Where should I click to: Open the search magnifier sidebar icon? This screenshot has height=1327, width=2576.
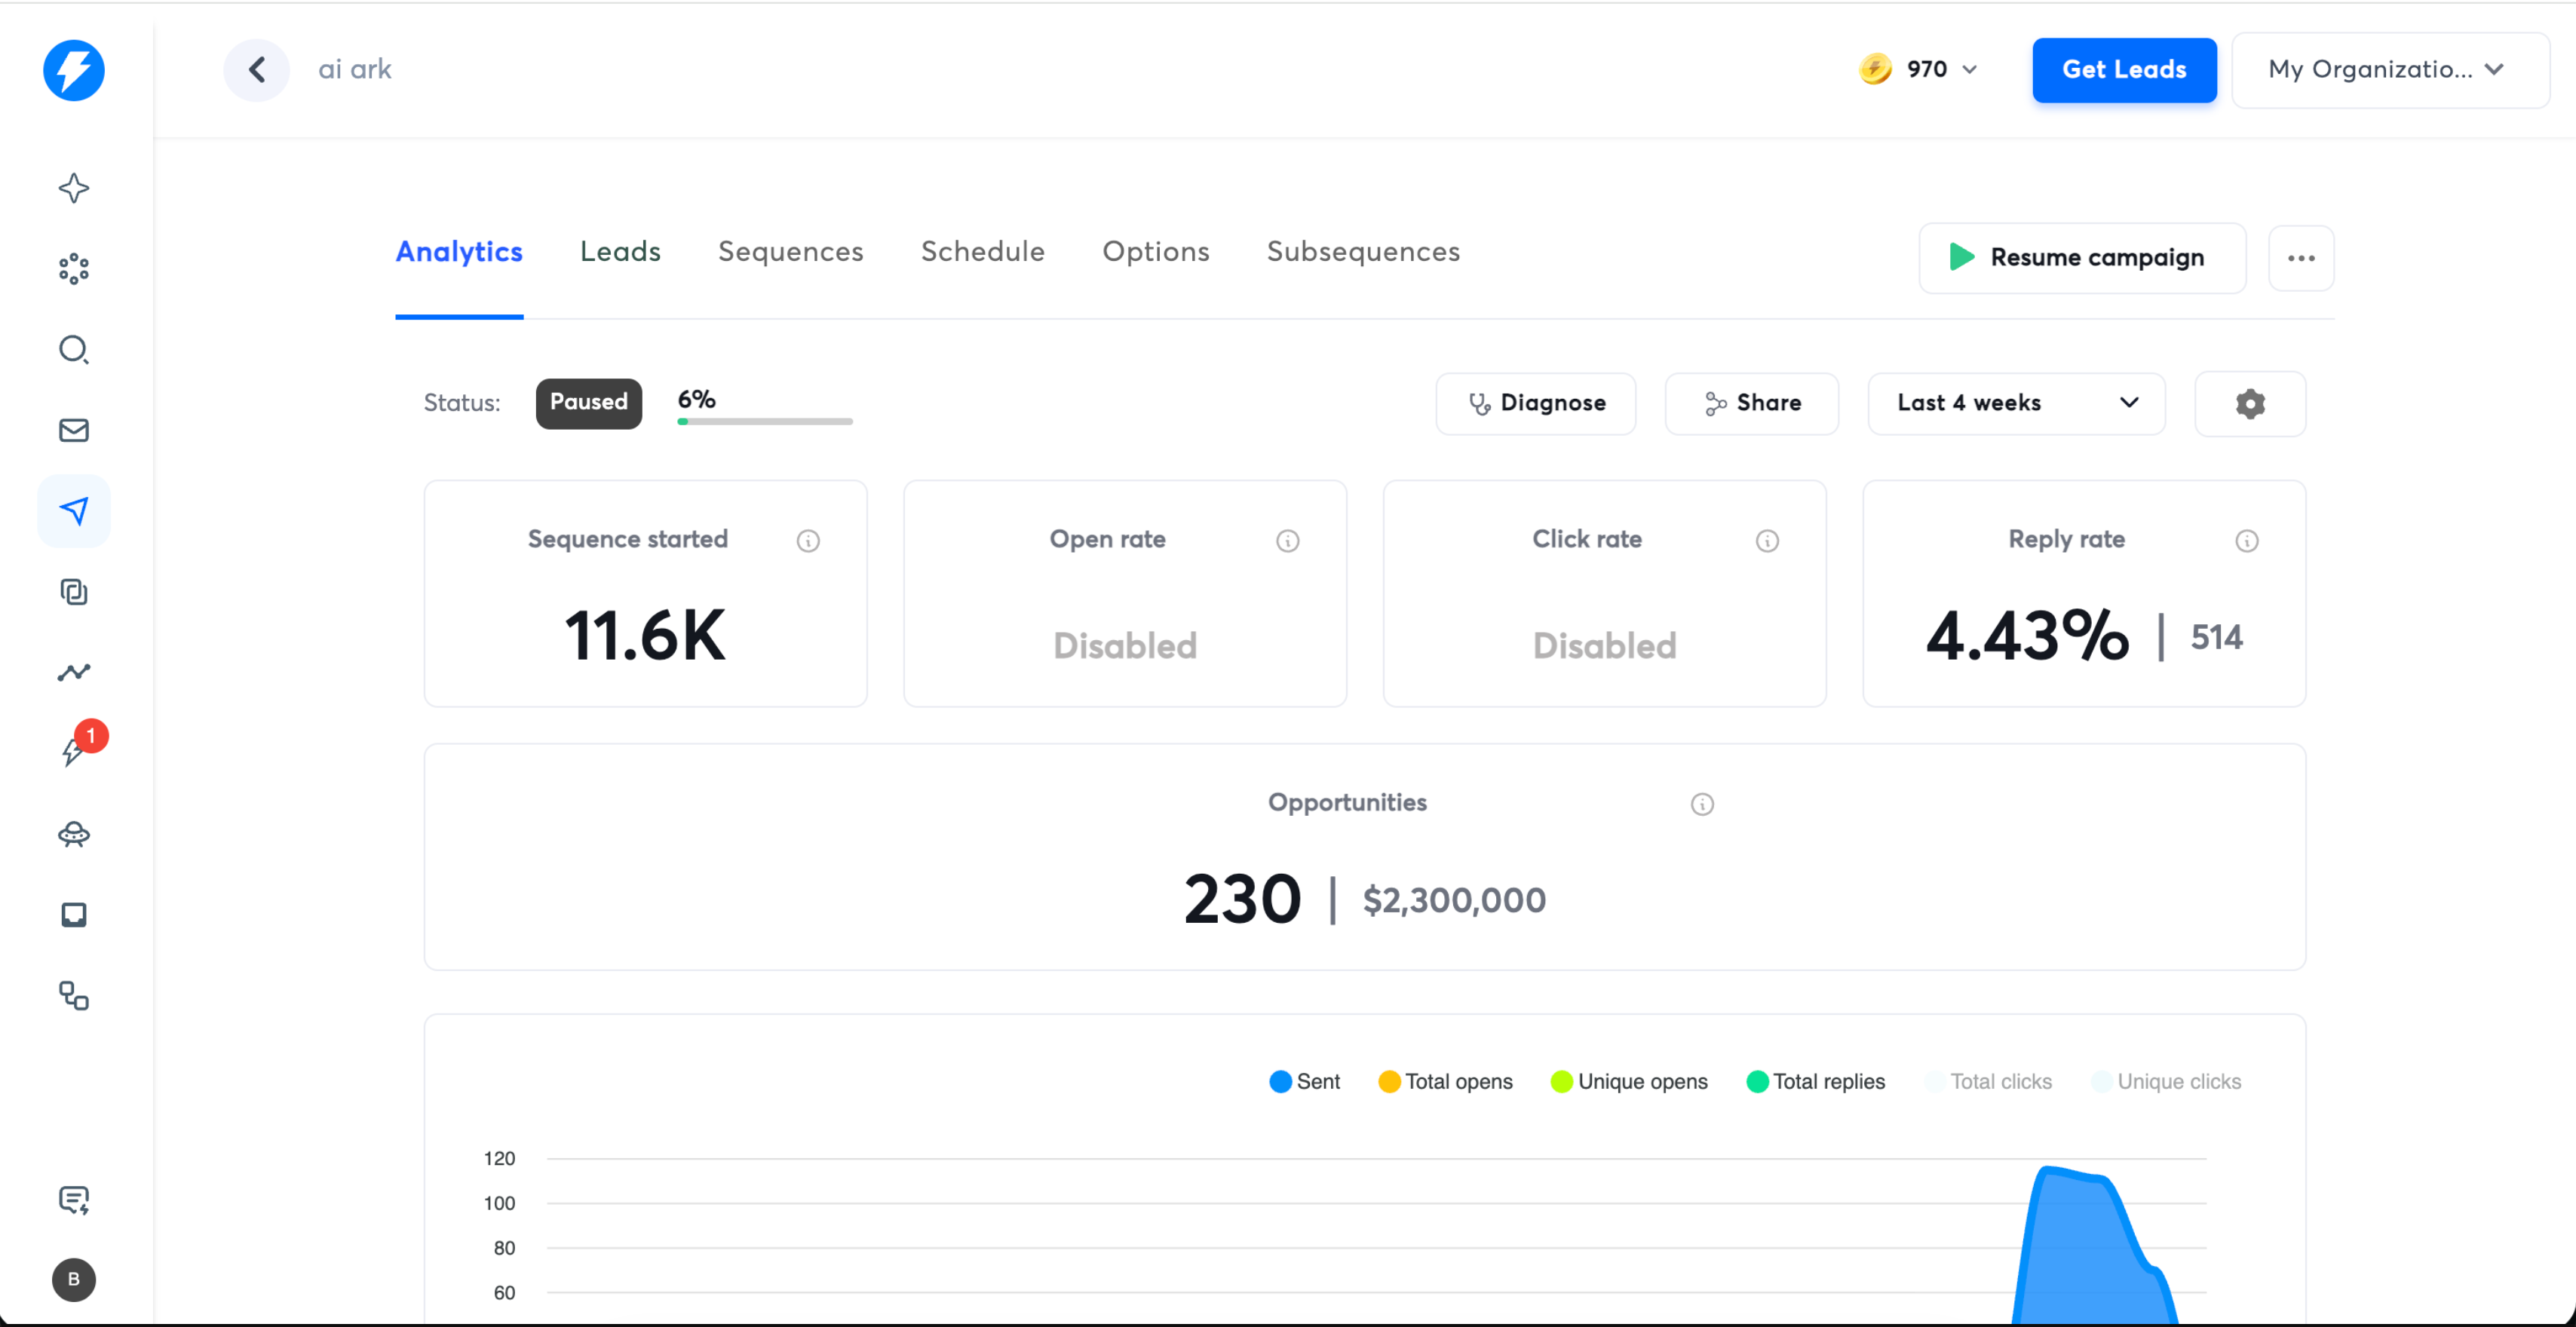pyautogui.click(x=74, y=349)
